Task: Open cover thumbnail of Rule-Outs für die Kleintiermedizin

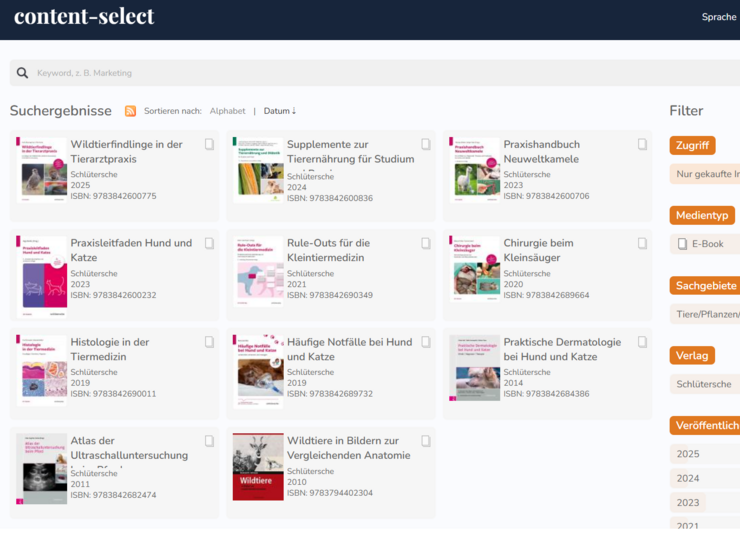Action: point(258,271)
